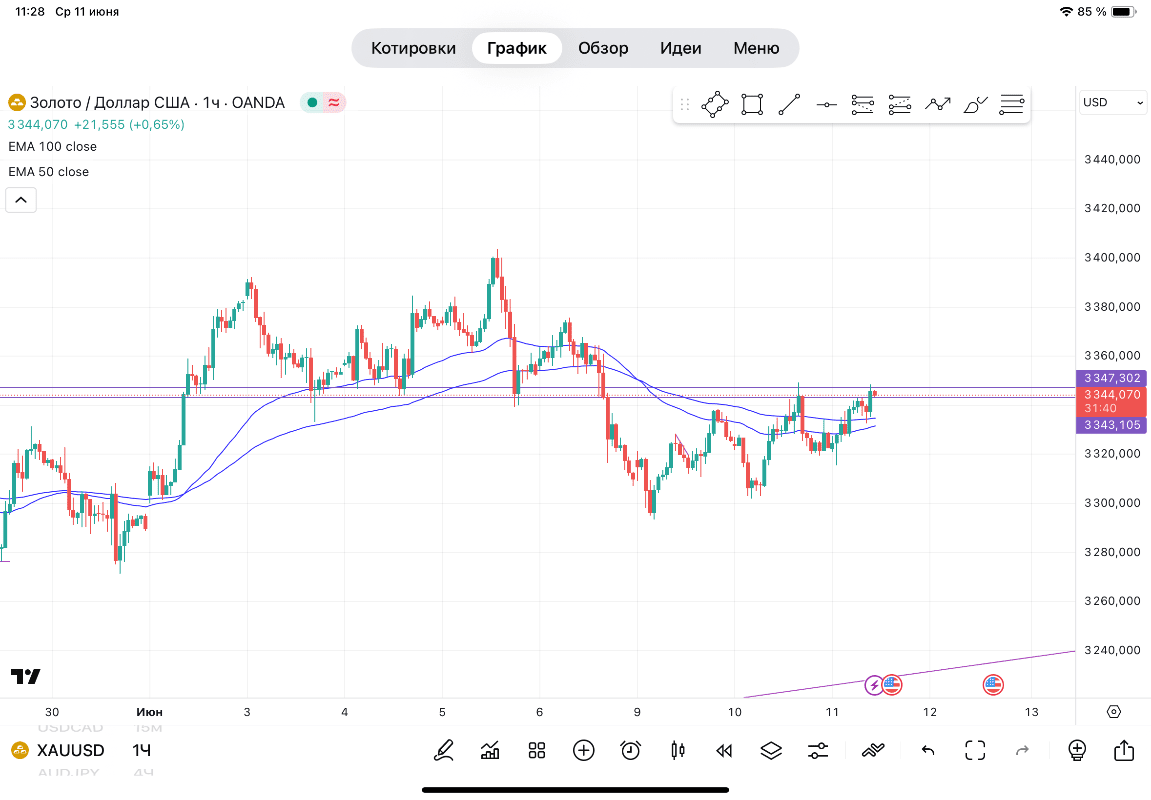
Task: Open the USD currency dropdown
Action: (1113, 102)
